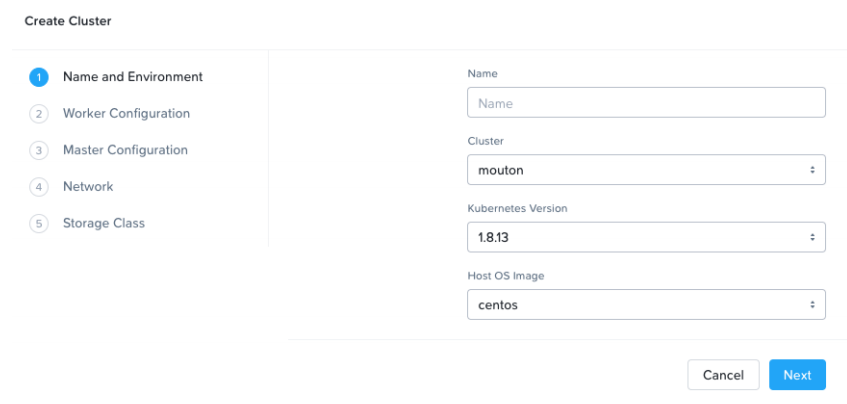The height and width of the screenshot is (404, 847).
Task: Go to Name and Environment step
Action: (x=133, y=77)
